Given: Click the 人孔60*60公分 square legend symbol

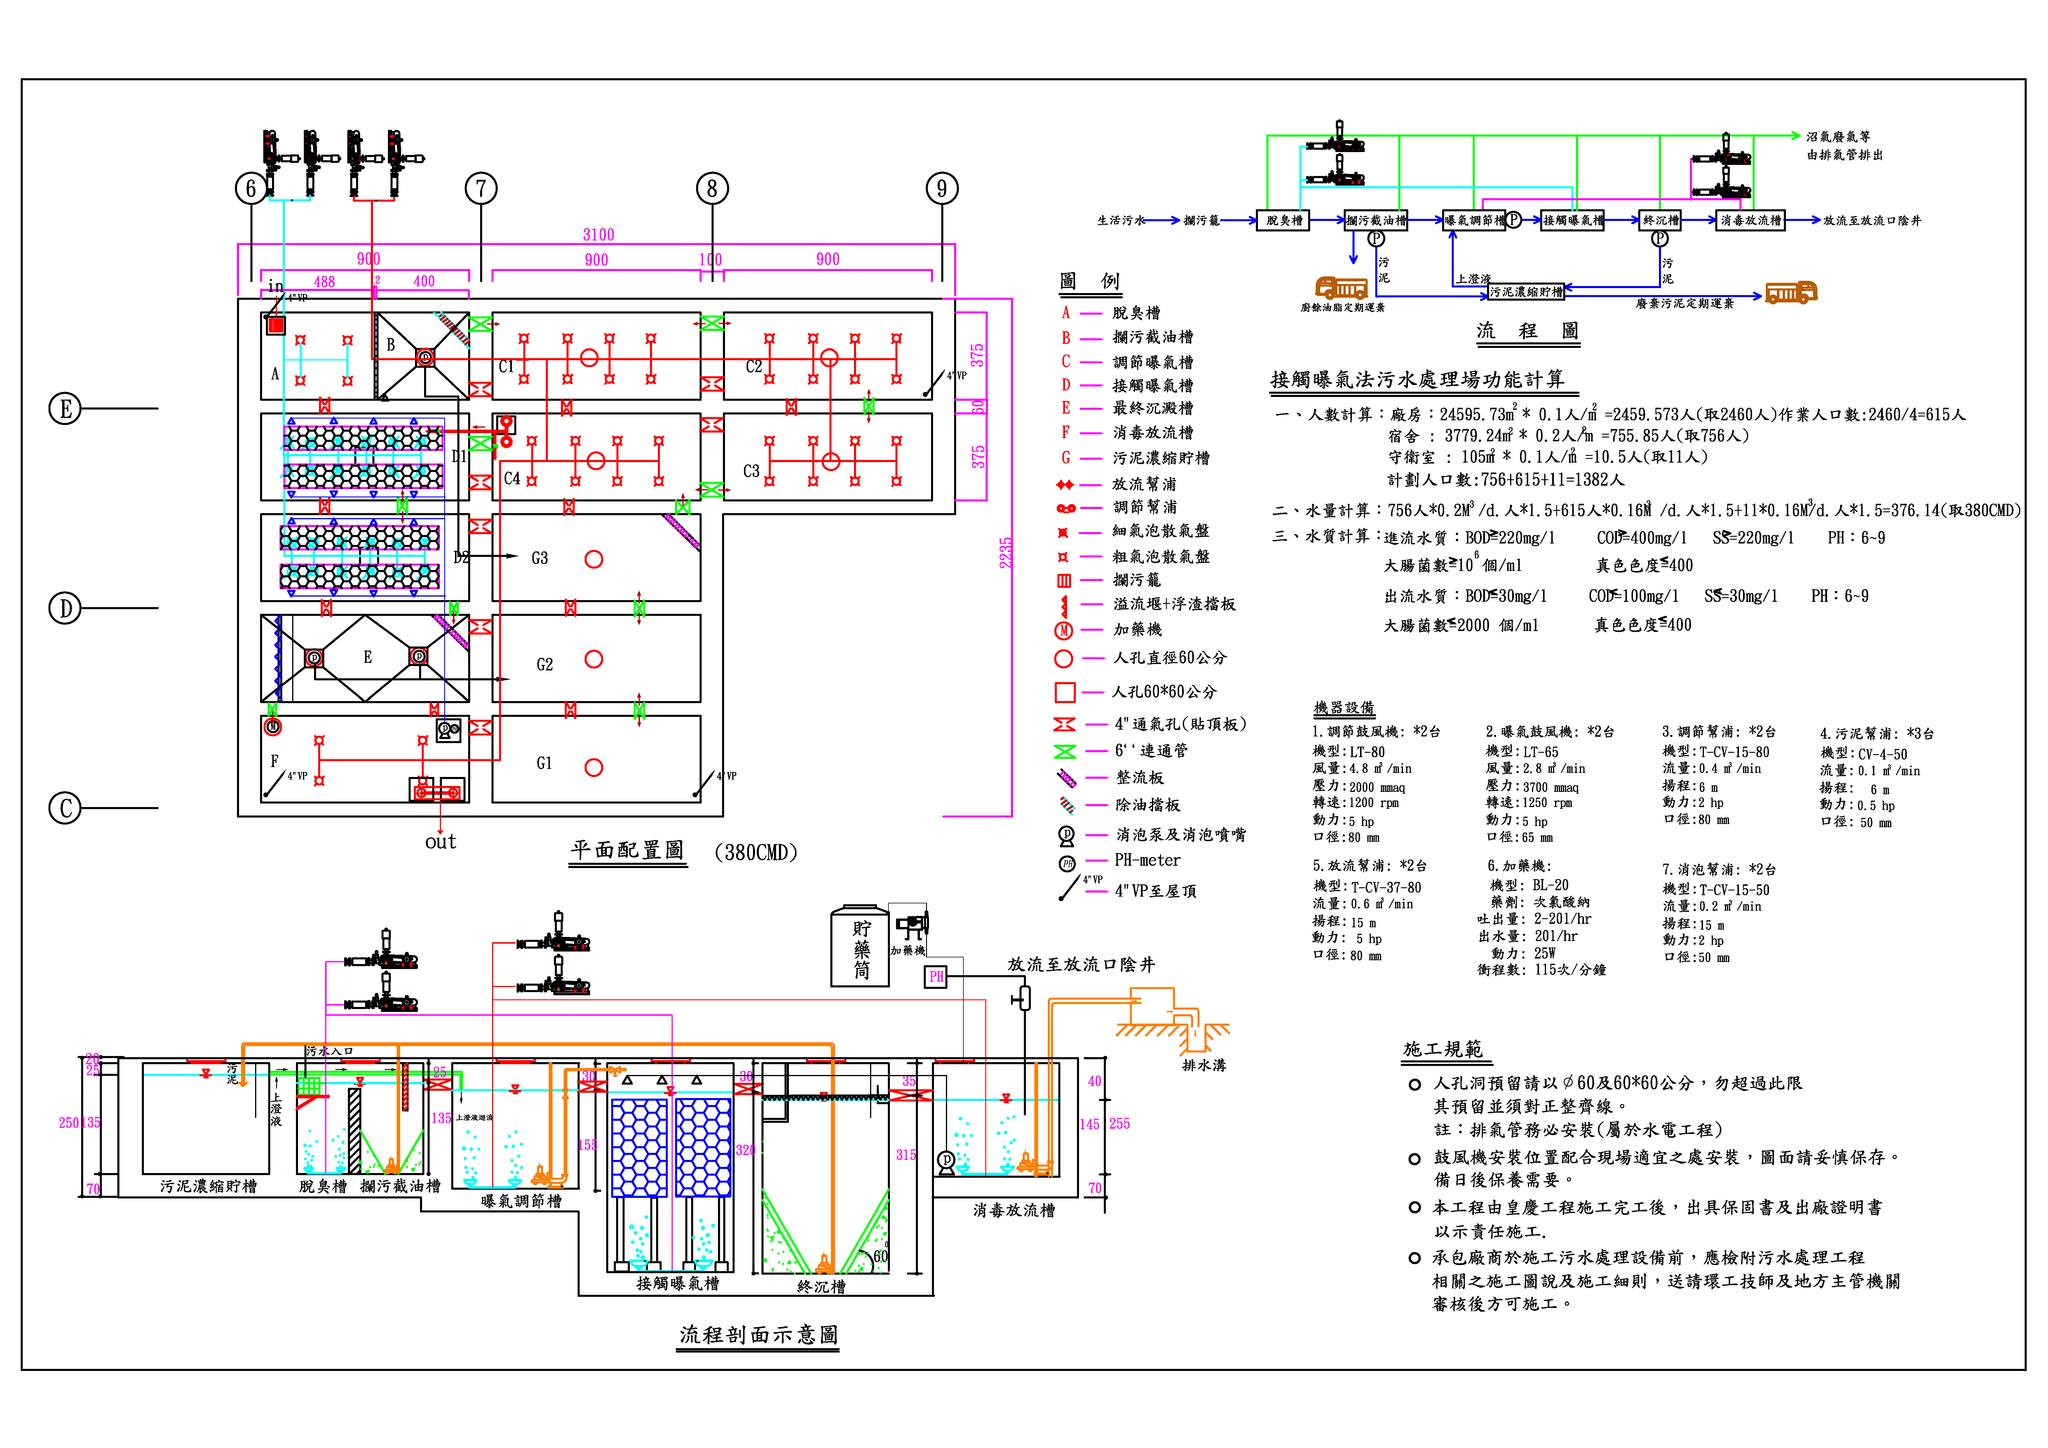Looking at the screenshot, I should click(1065, 692).
